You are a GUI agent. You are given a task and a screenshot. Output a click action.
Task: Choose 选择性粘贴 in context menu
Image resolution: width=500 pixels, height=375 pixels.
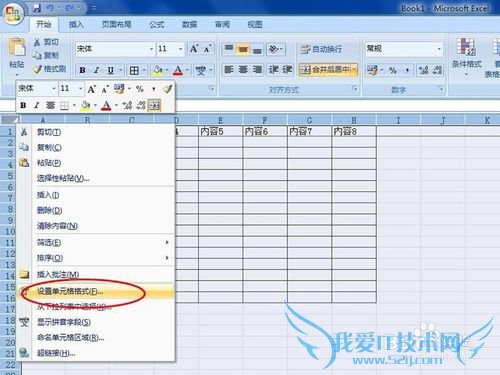click(96, 178)
